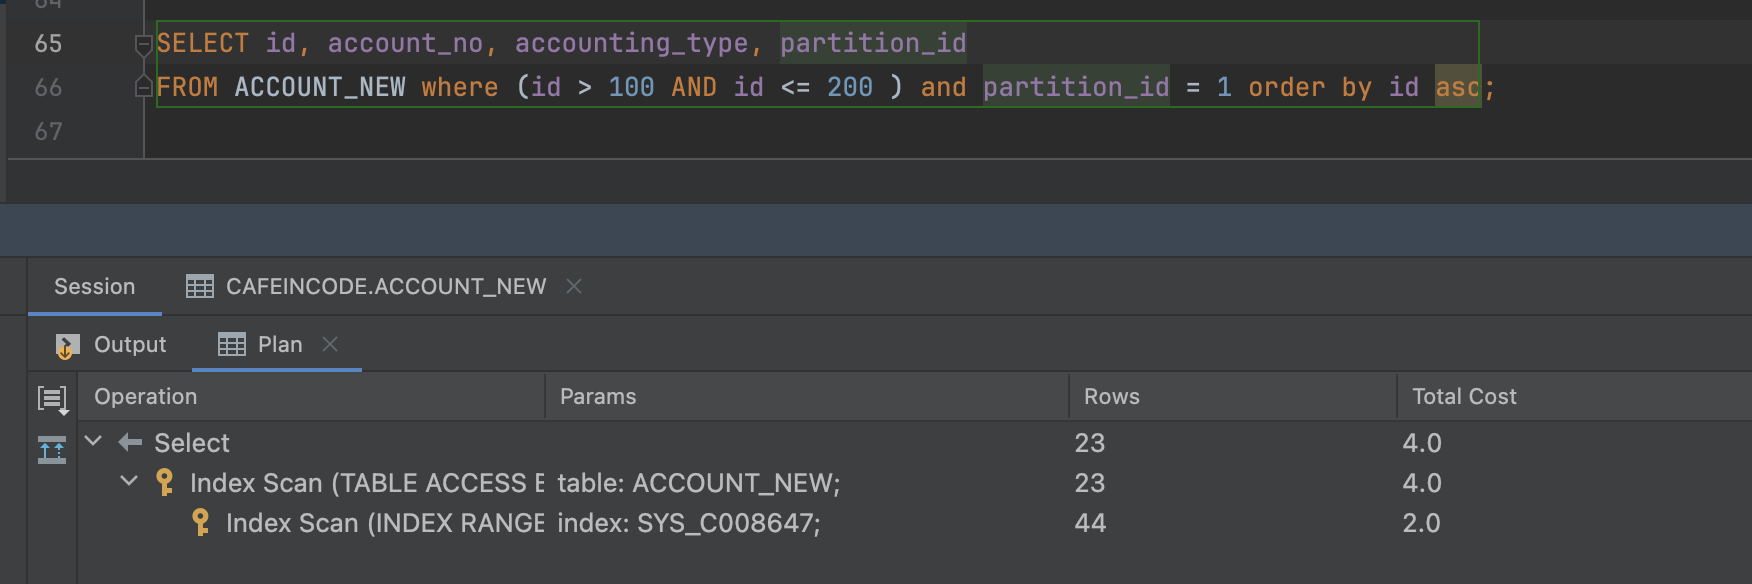This screenshot has height=584, width=1752.
Task: Toggle the fold end marker on line 66
Action: 143,88
